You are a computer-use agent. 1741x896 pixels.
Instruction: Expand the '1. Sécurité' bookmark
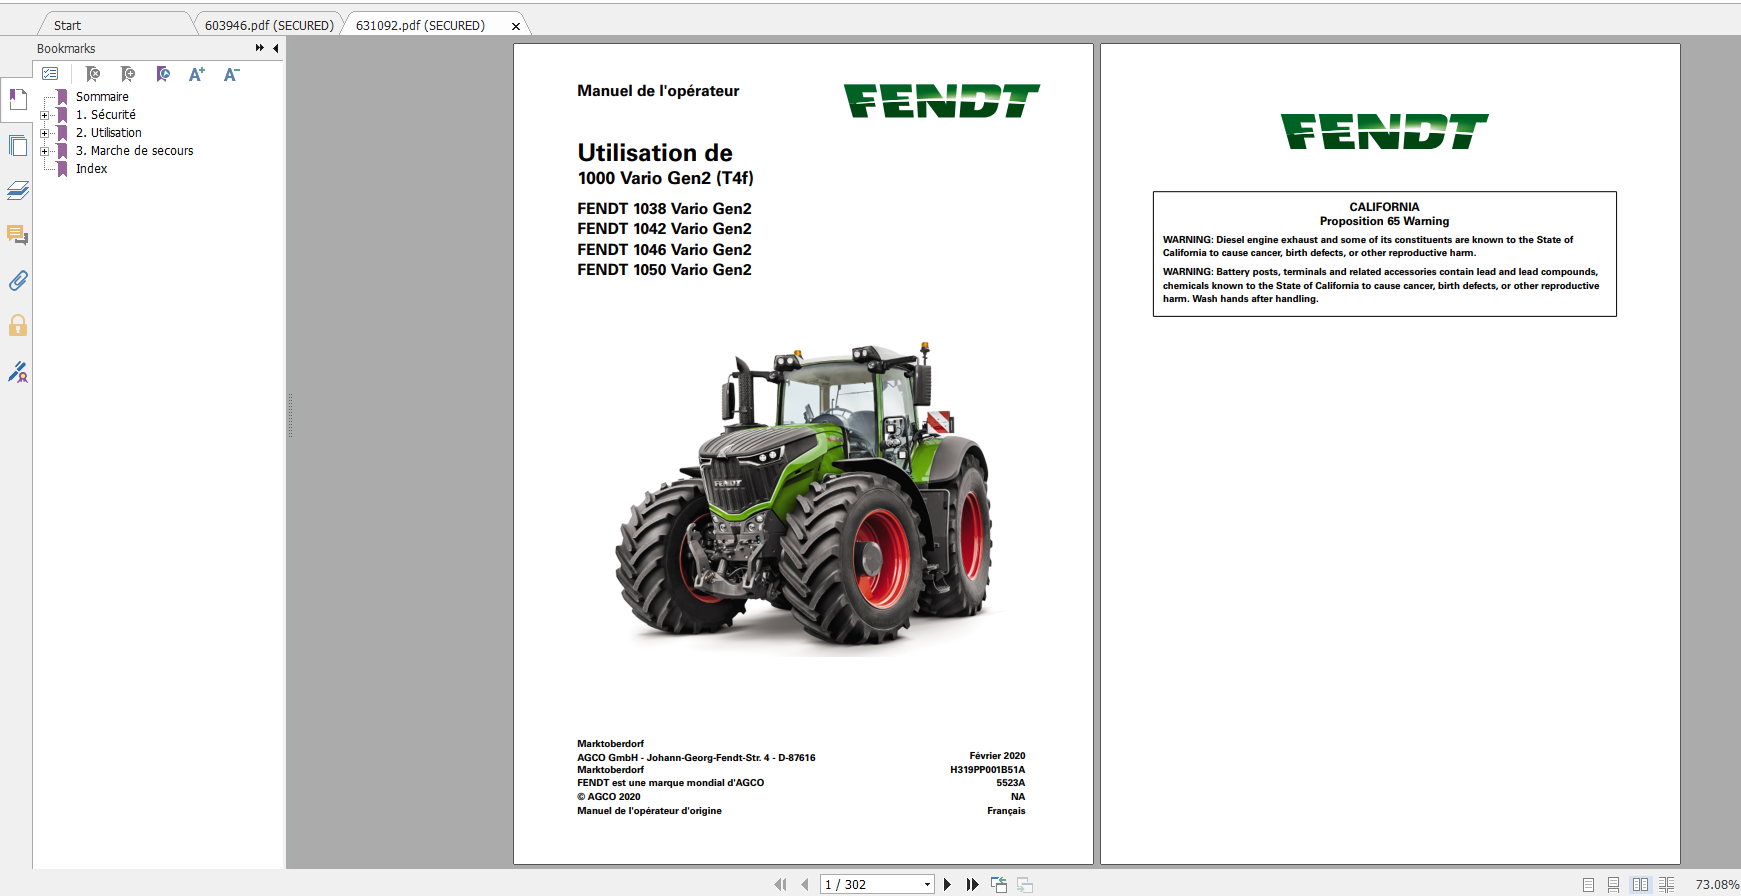tap(44, 115)
